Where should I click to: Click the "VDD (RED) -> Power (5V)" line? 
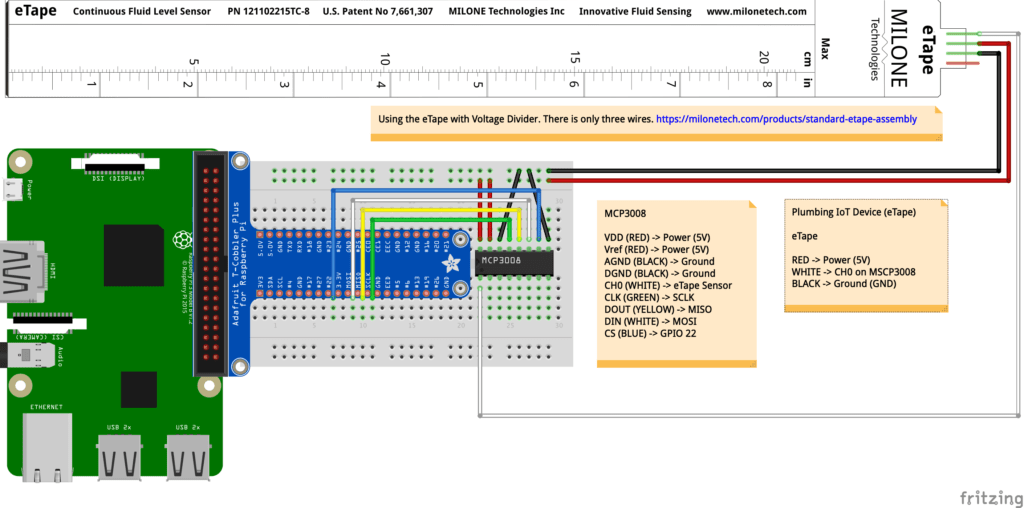[x=657, y=237]
